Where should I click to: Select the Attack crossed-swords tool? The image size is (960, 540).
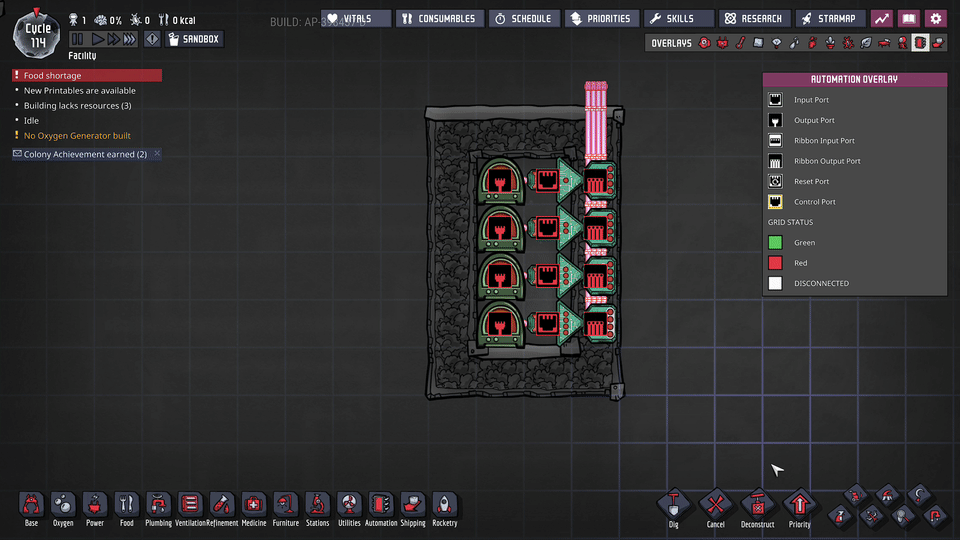pyautogui.click(x=872, y=517)
